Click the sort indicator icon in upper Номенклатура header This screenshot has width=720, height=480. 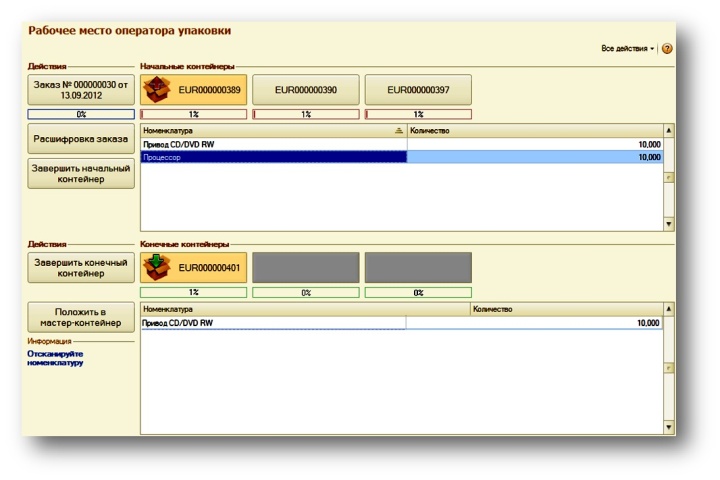coord(399,131)
